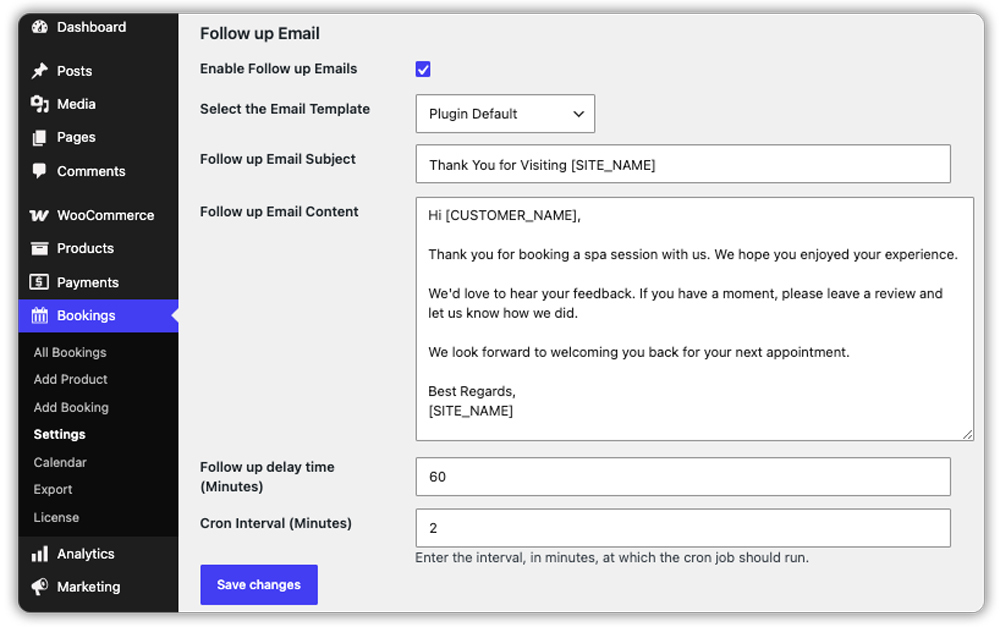
Task: Click the Posts pushpin icon
Action: point(40,71)
